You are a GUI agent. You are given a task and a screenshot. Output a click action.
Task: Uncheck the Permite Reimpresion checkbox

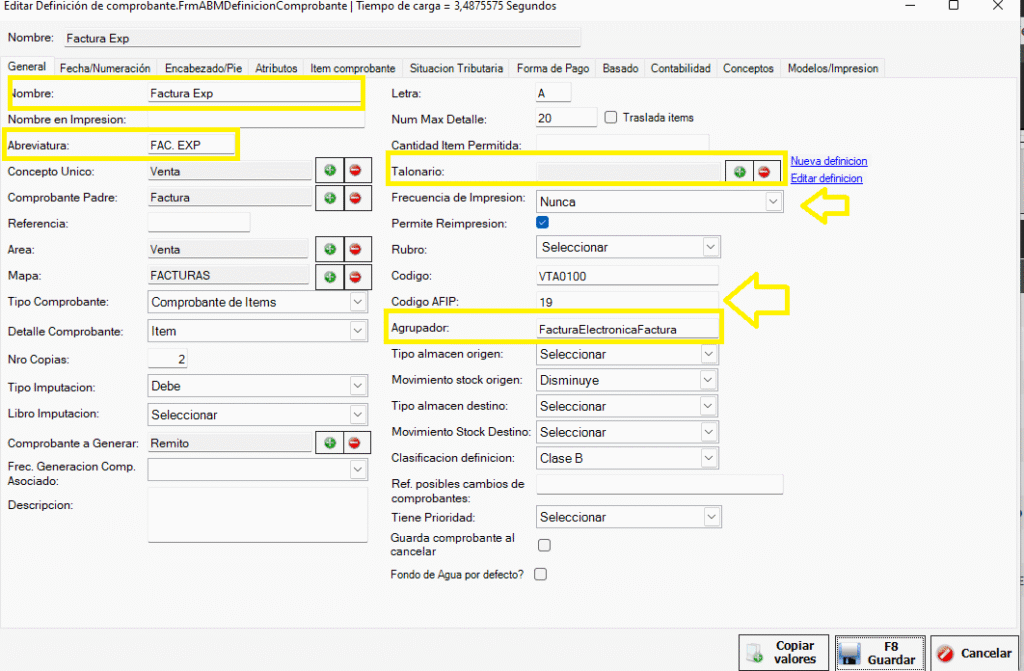(x=543, y=223)
